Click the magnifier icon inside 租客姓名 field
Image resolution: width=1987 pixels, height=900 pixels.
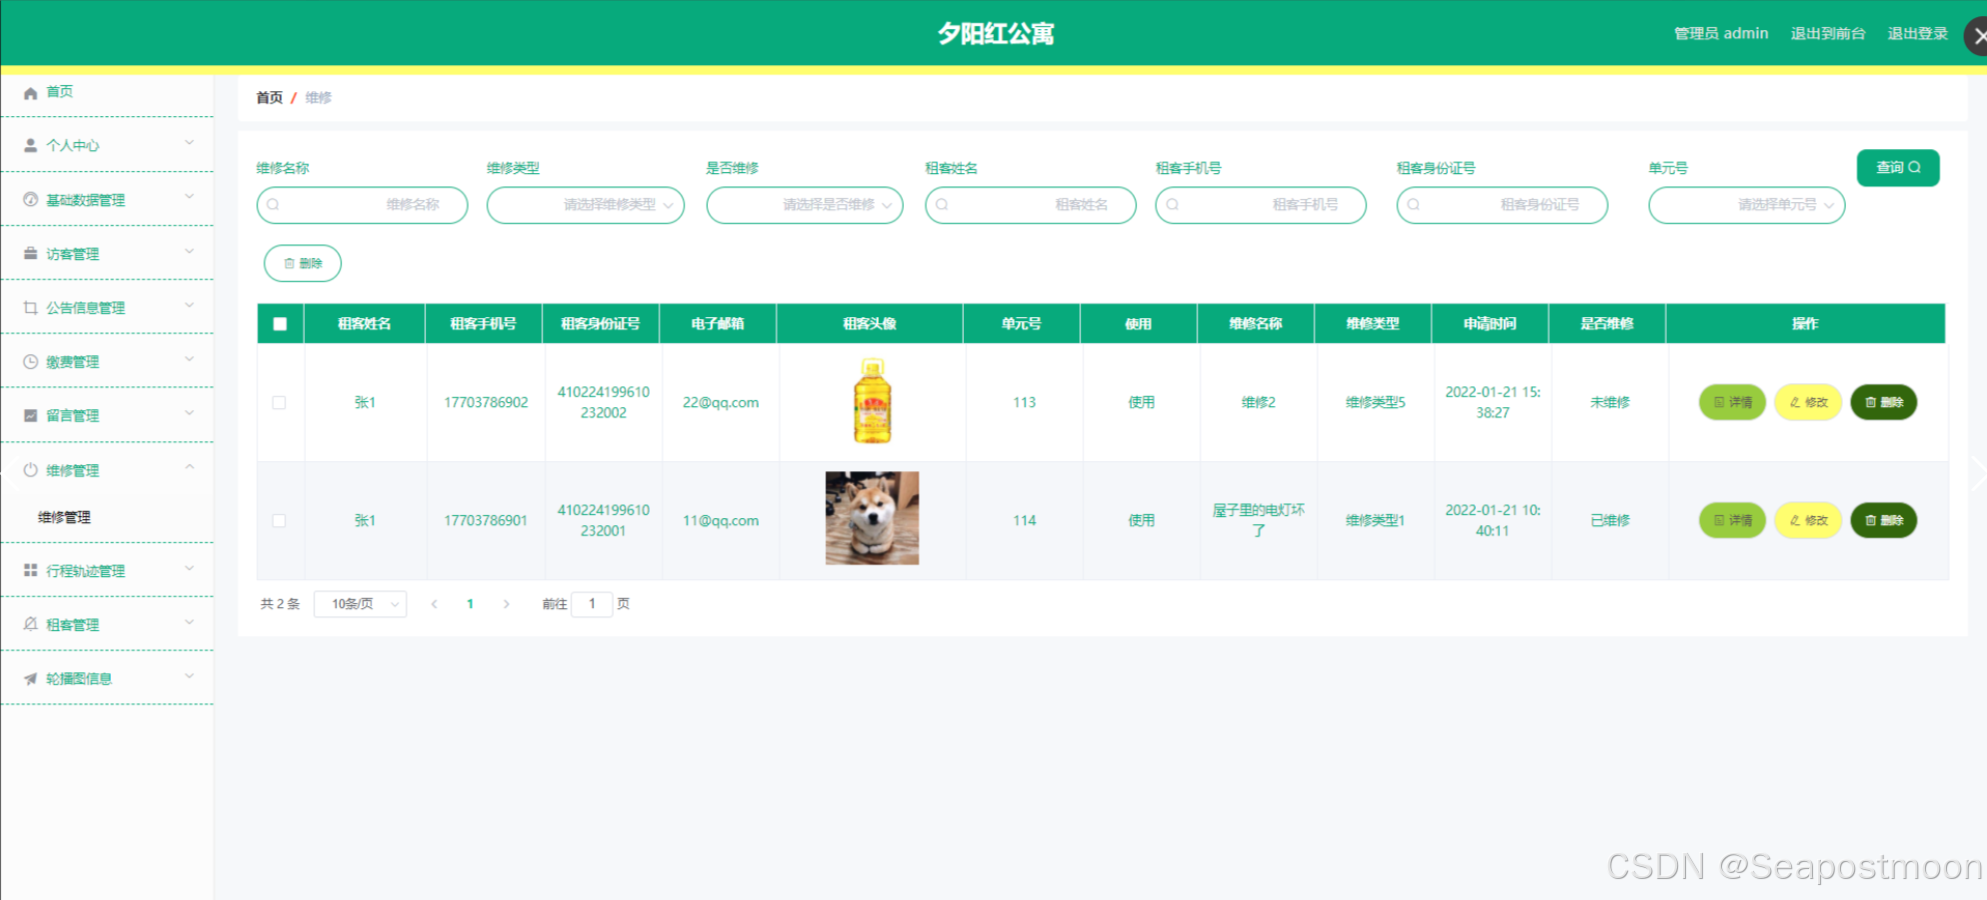[941, 205]
